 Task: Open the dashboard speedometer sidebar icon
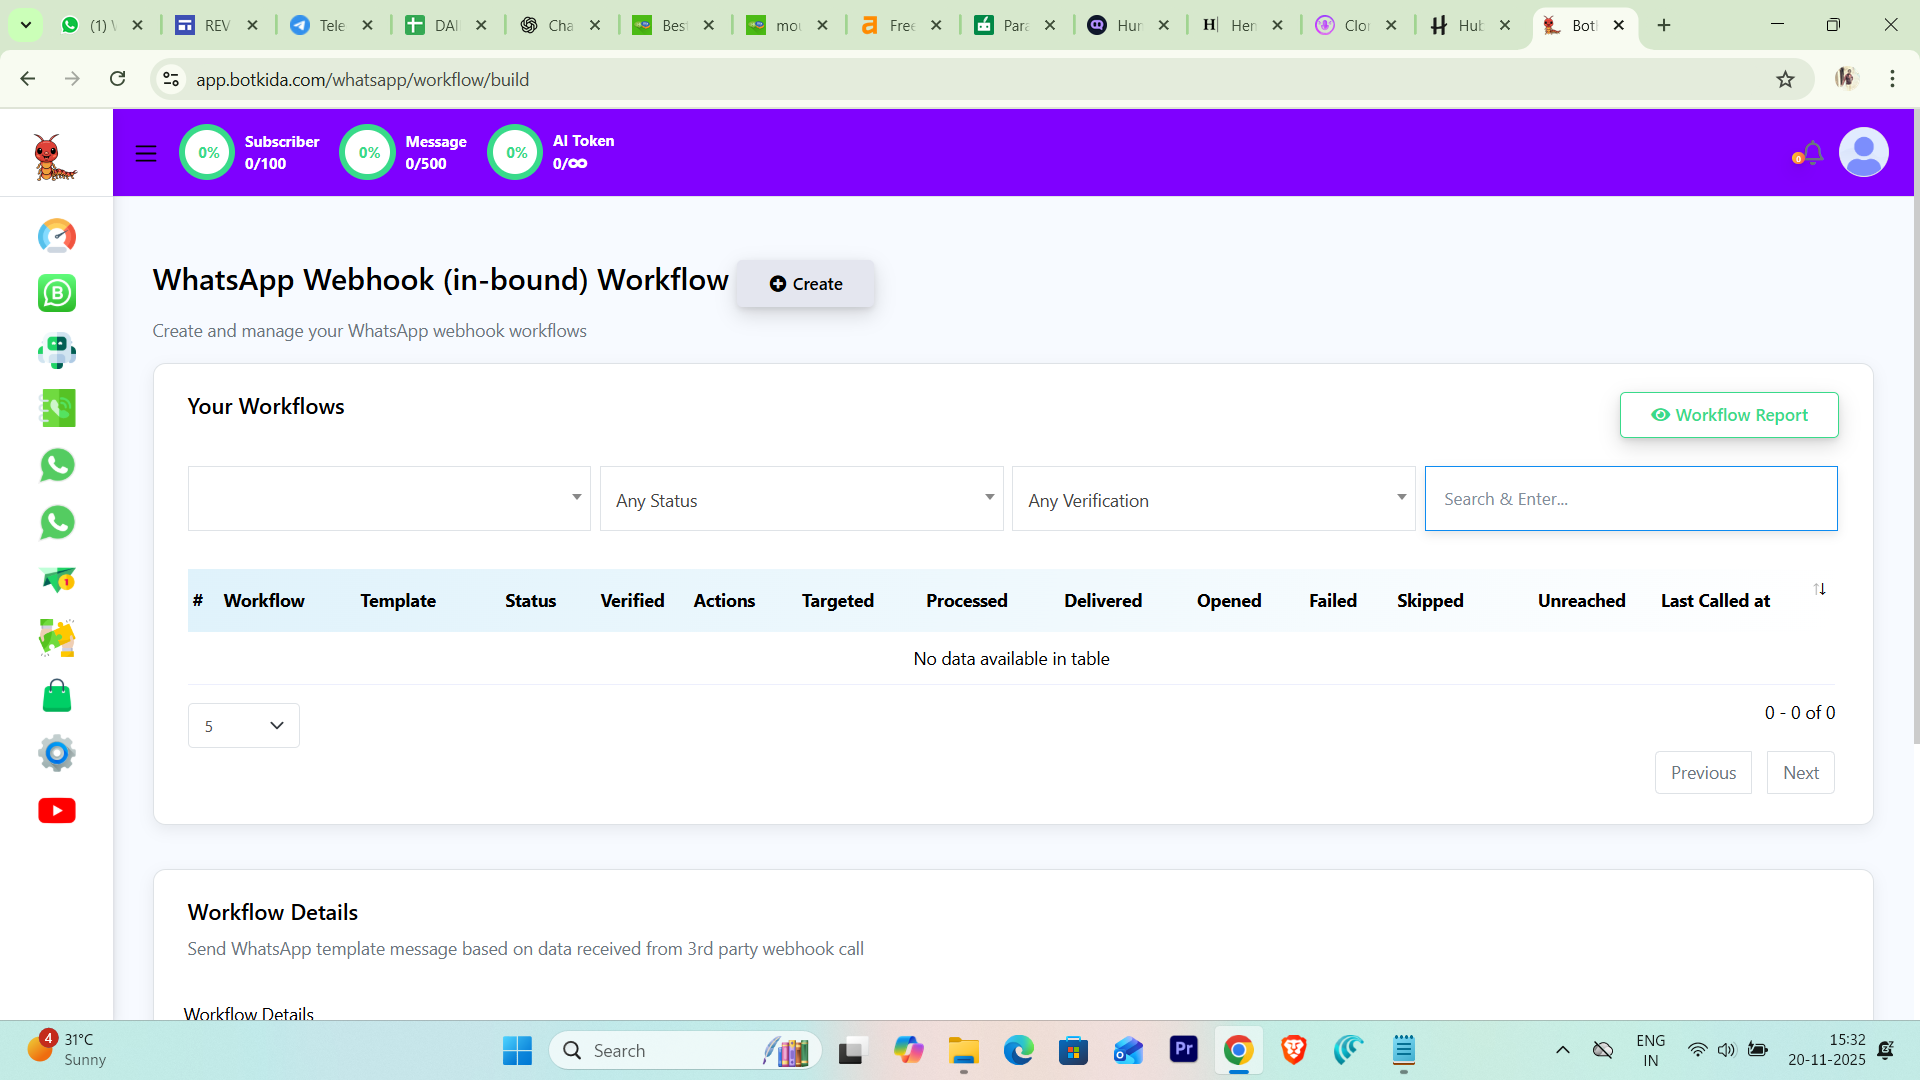point(57,236)
